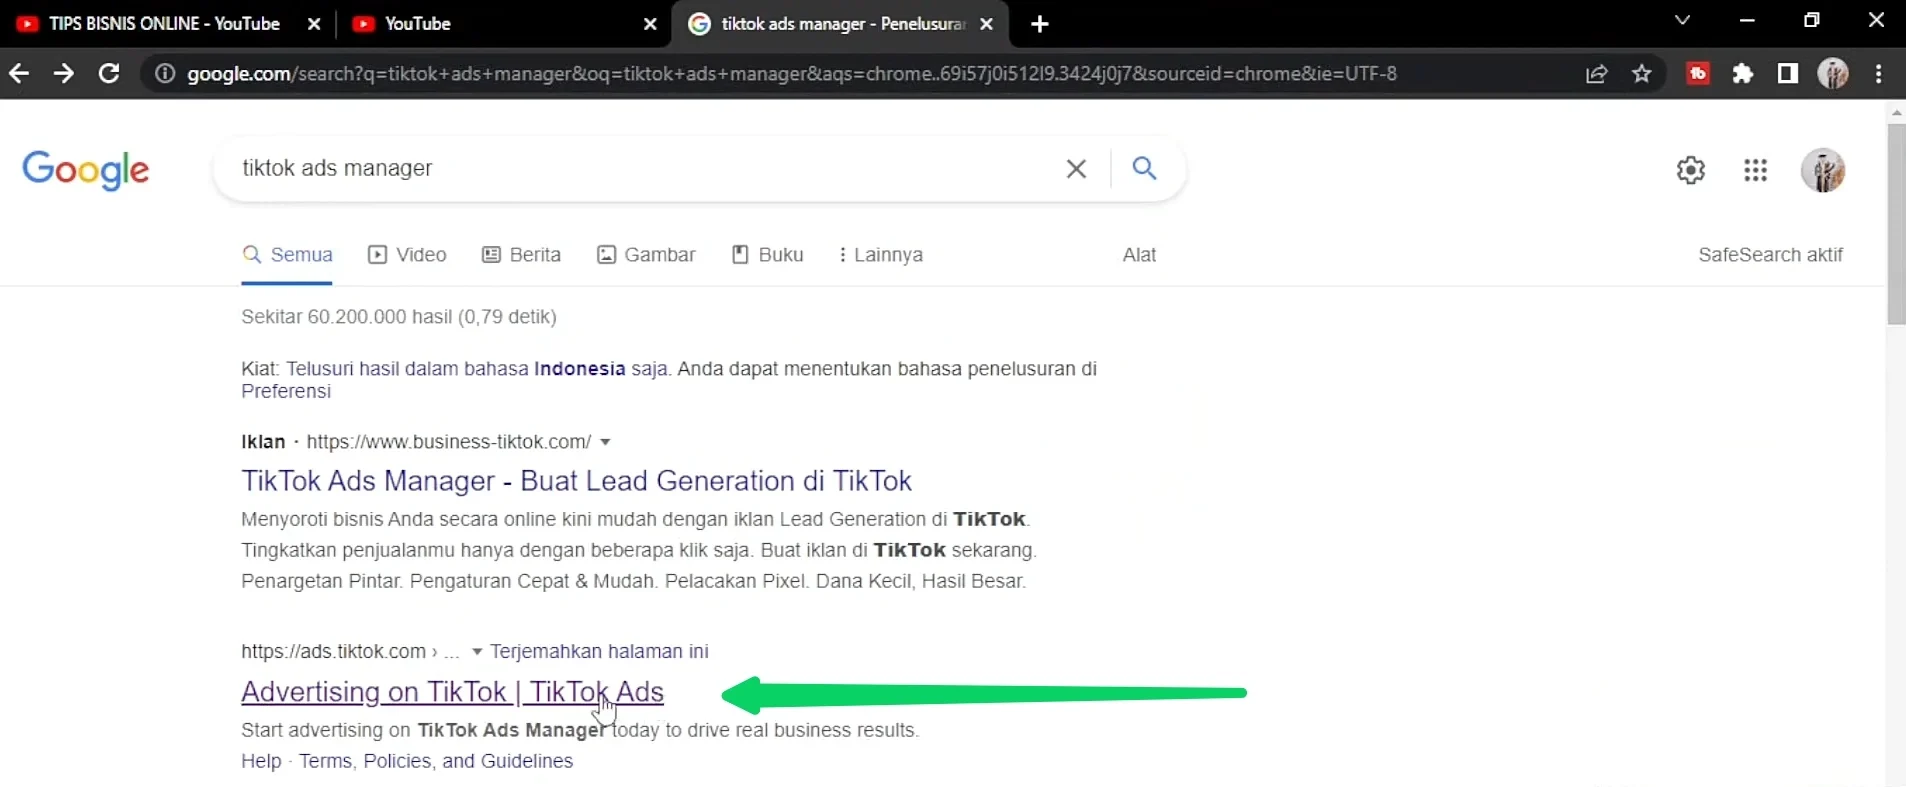Open Terms, Policies, and Guidelines sitelink
1906x787 pixels.
coord(436,761)
